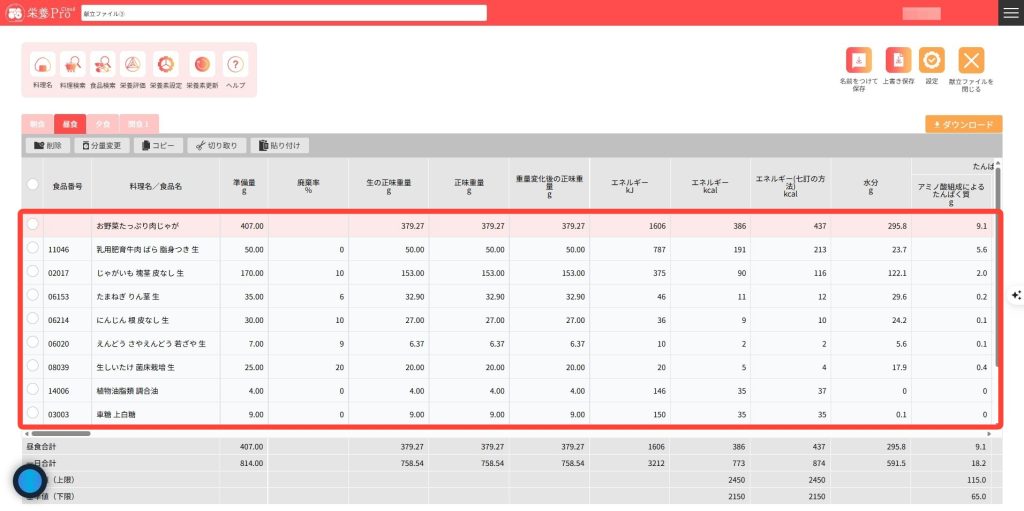Open the 料理名 (dish name) icon
Image resolution: width=1024 pixels, height=511 pixels.
pos(42,65)
